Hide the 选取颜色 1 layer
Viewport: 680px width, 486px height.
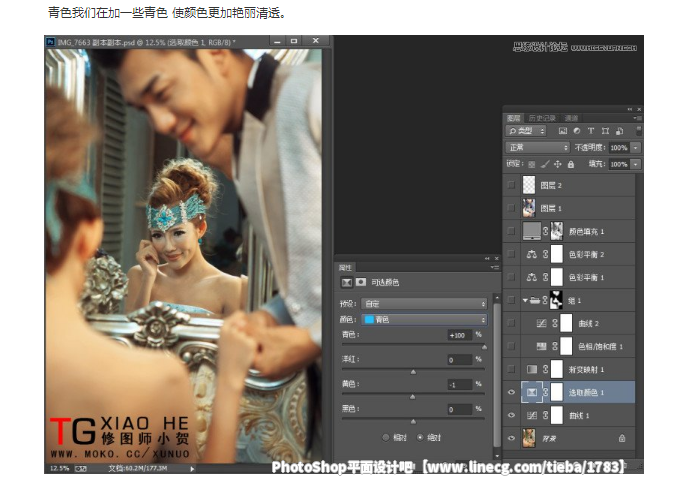511,392
